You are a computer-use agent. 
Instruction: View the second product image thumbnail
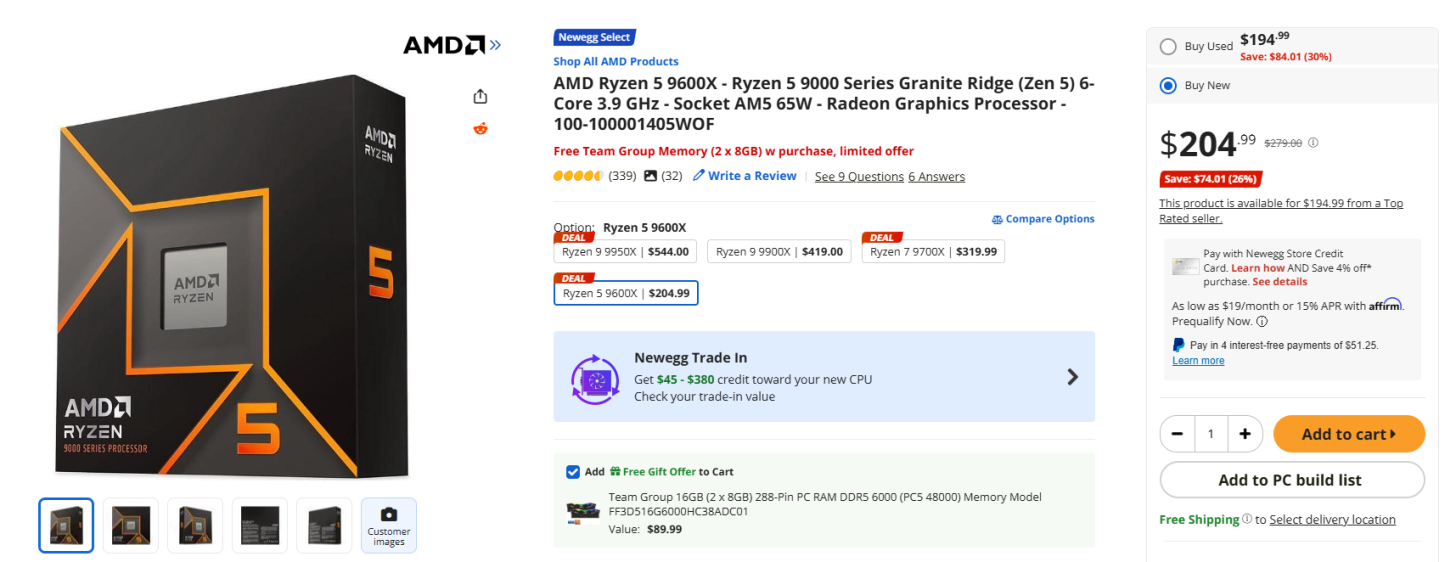click(x=131, y=525)
